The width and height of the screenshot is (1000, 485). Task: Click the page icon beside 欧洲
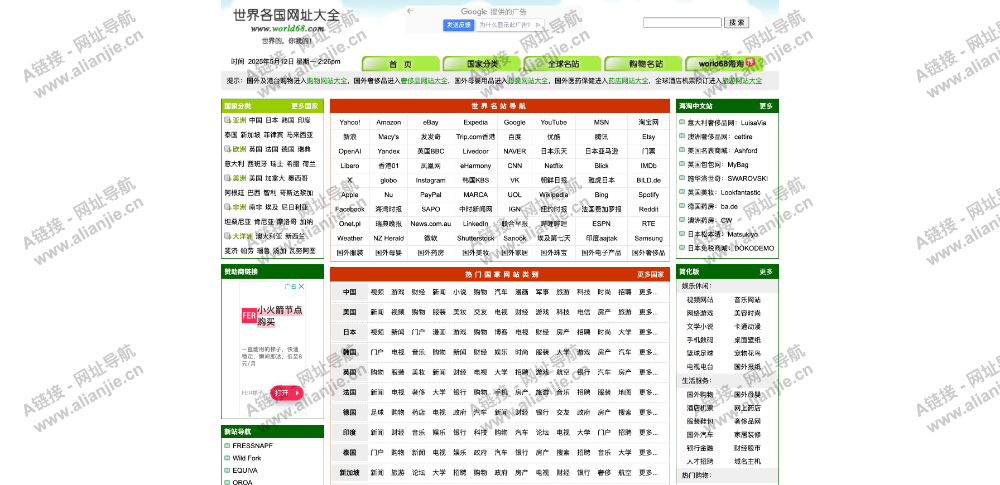click(x=227, y=149)
